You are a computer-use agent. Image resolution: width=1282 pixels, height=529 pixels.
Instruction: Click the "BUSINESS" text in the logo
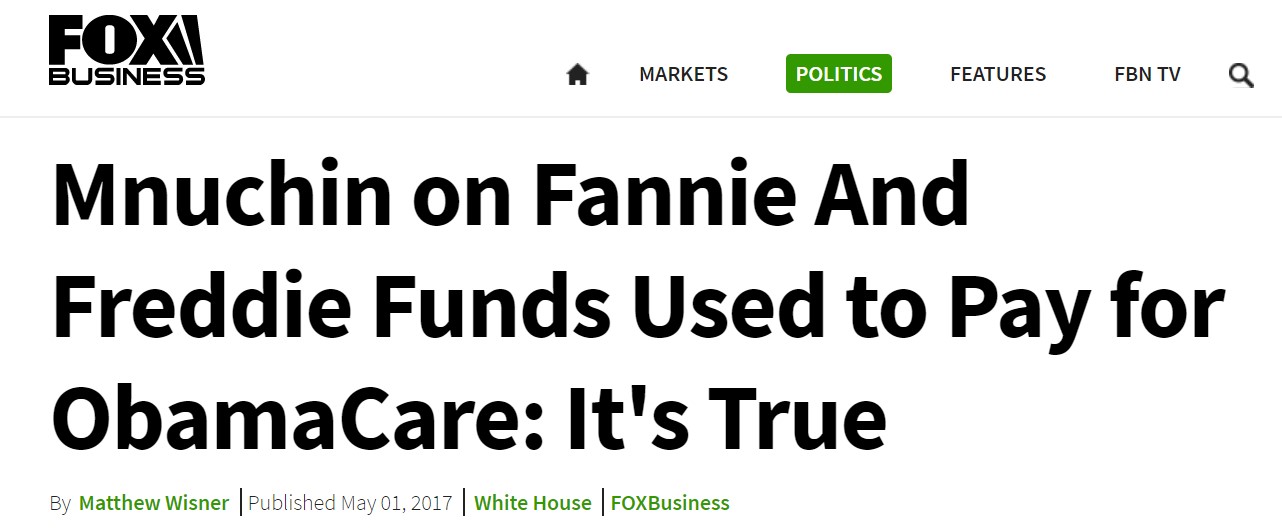coord(127,75)
